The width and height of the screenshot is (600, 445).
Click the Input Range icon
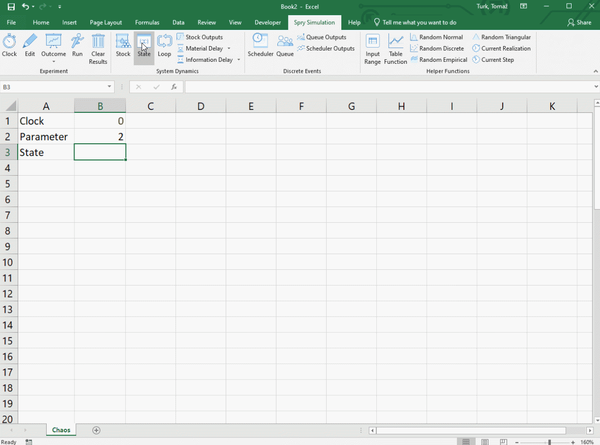pos(372,48)
